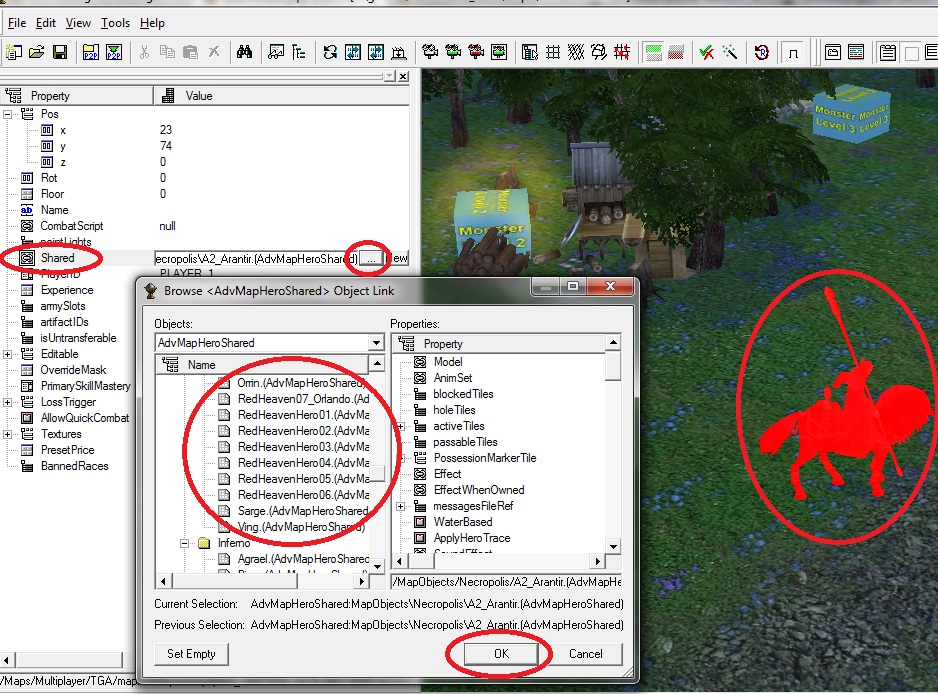Click the red grid toolbar icon
Viewport: 938px width, 694px height.
point(622,53)
